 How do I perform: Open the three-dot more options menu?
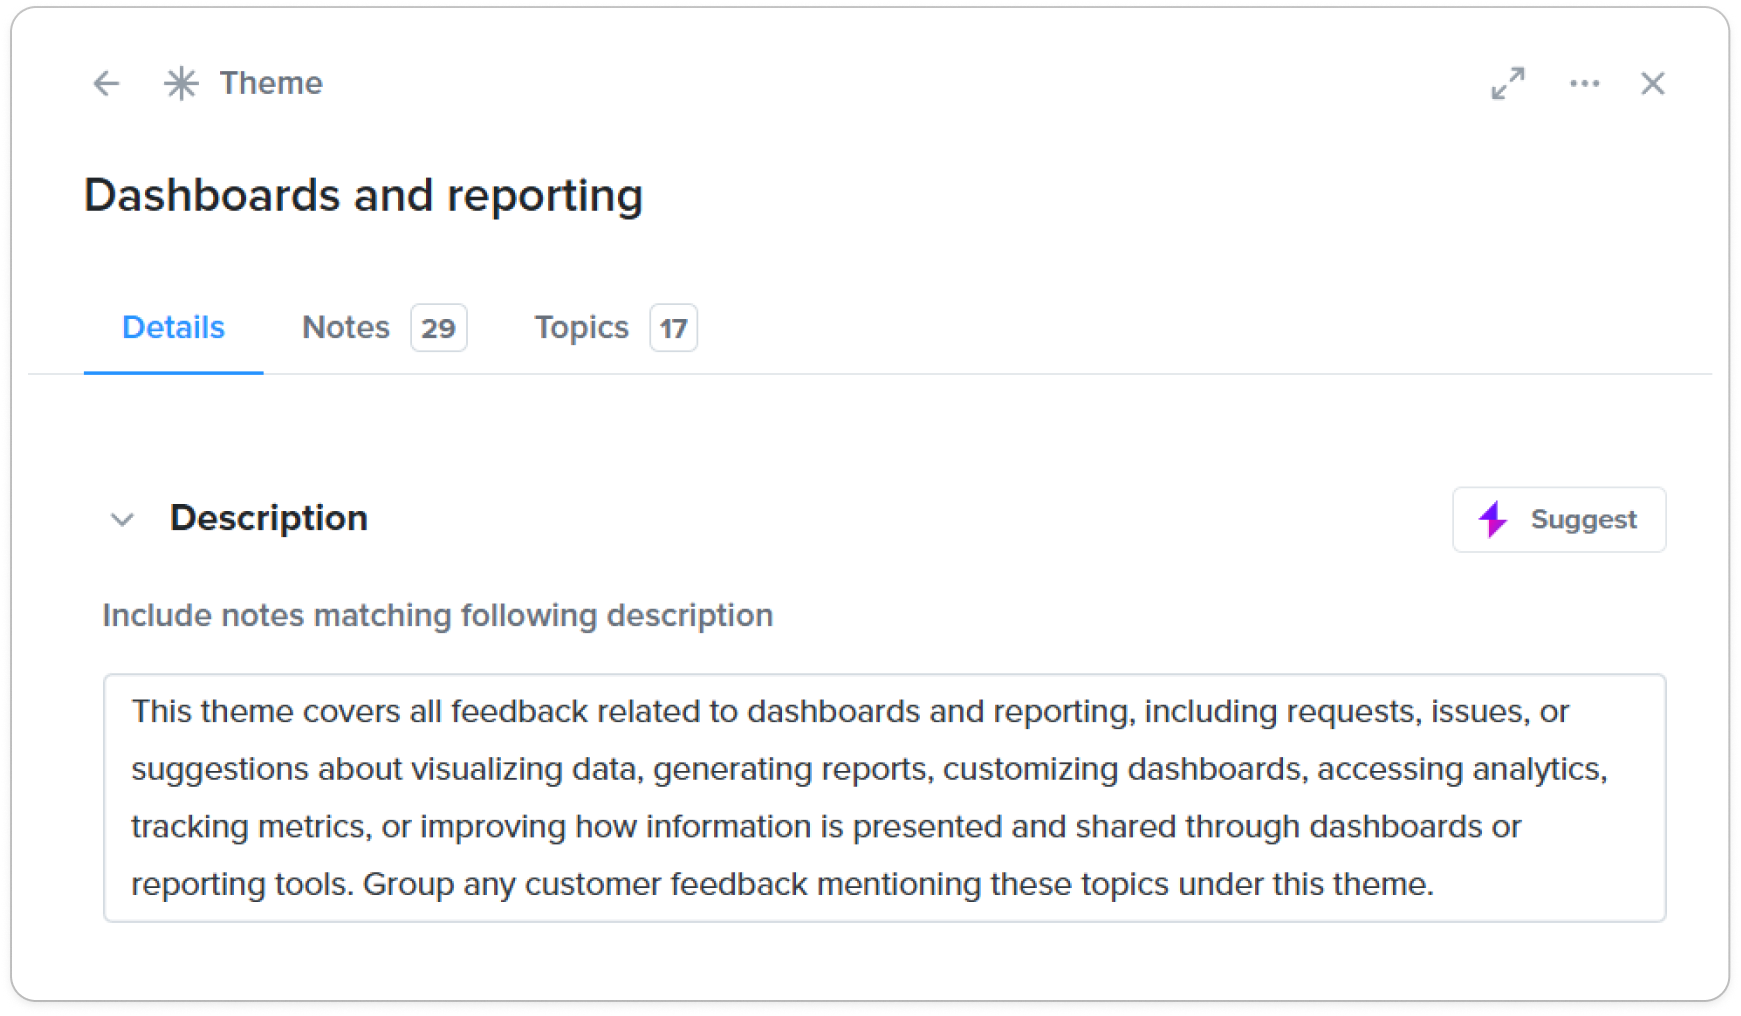(1584, 83)
